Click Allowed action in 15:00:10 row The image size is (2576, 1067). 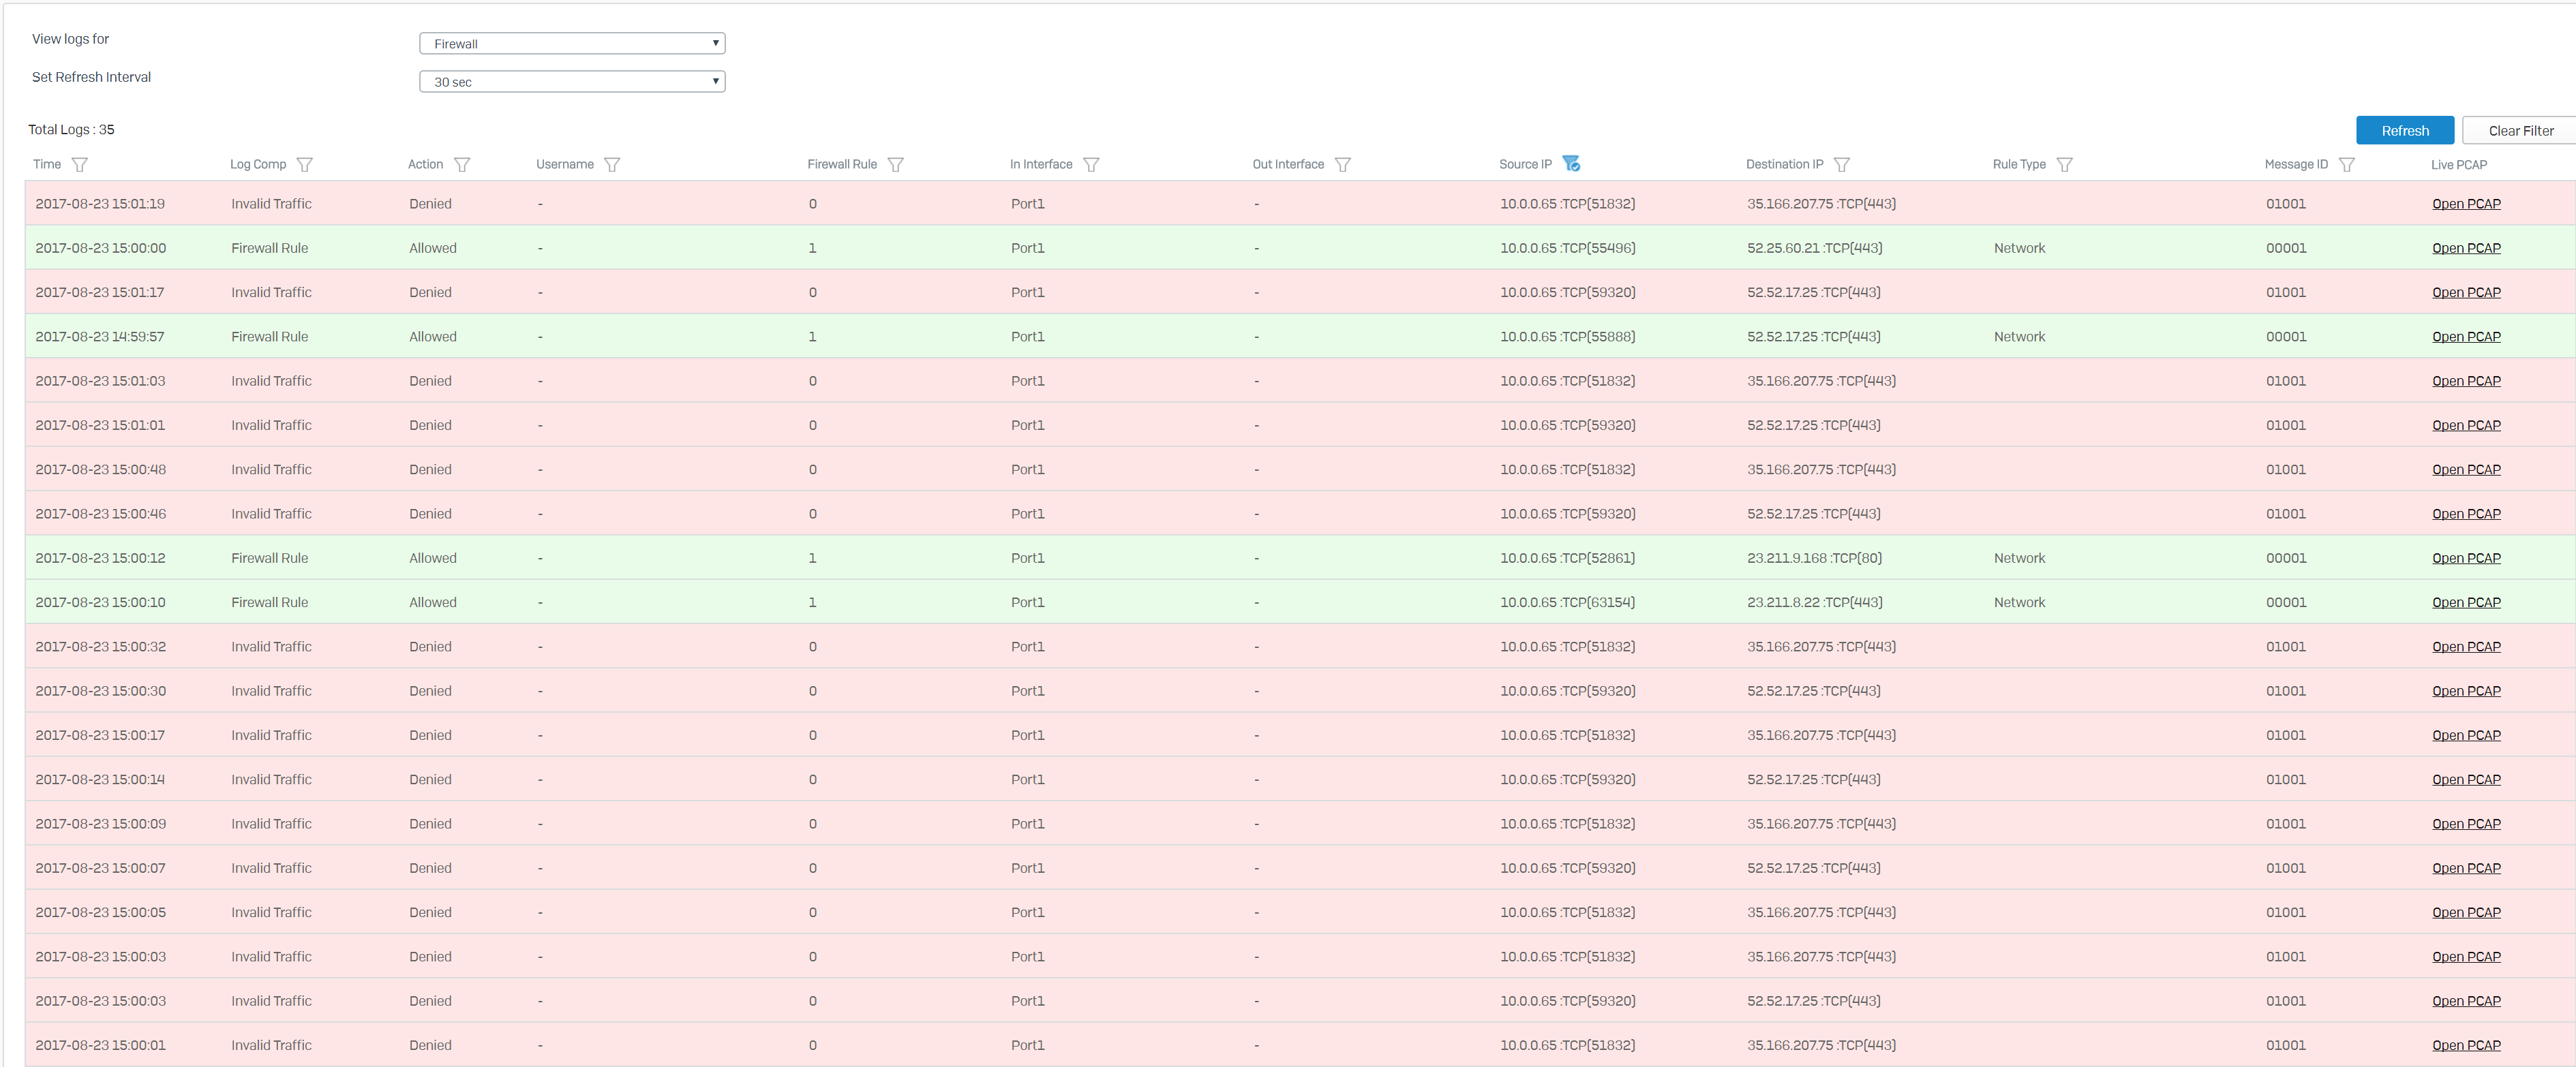[433, 602]
